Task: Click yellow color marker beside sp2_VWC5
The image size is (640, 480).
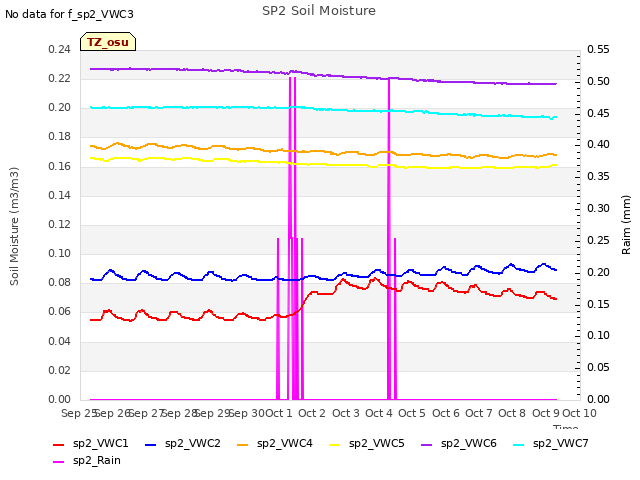Action: pos(334,445)
